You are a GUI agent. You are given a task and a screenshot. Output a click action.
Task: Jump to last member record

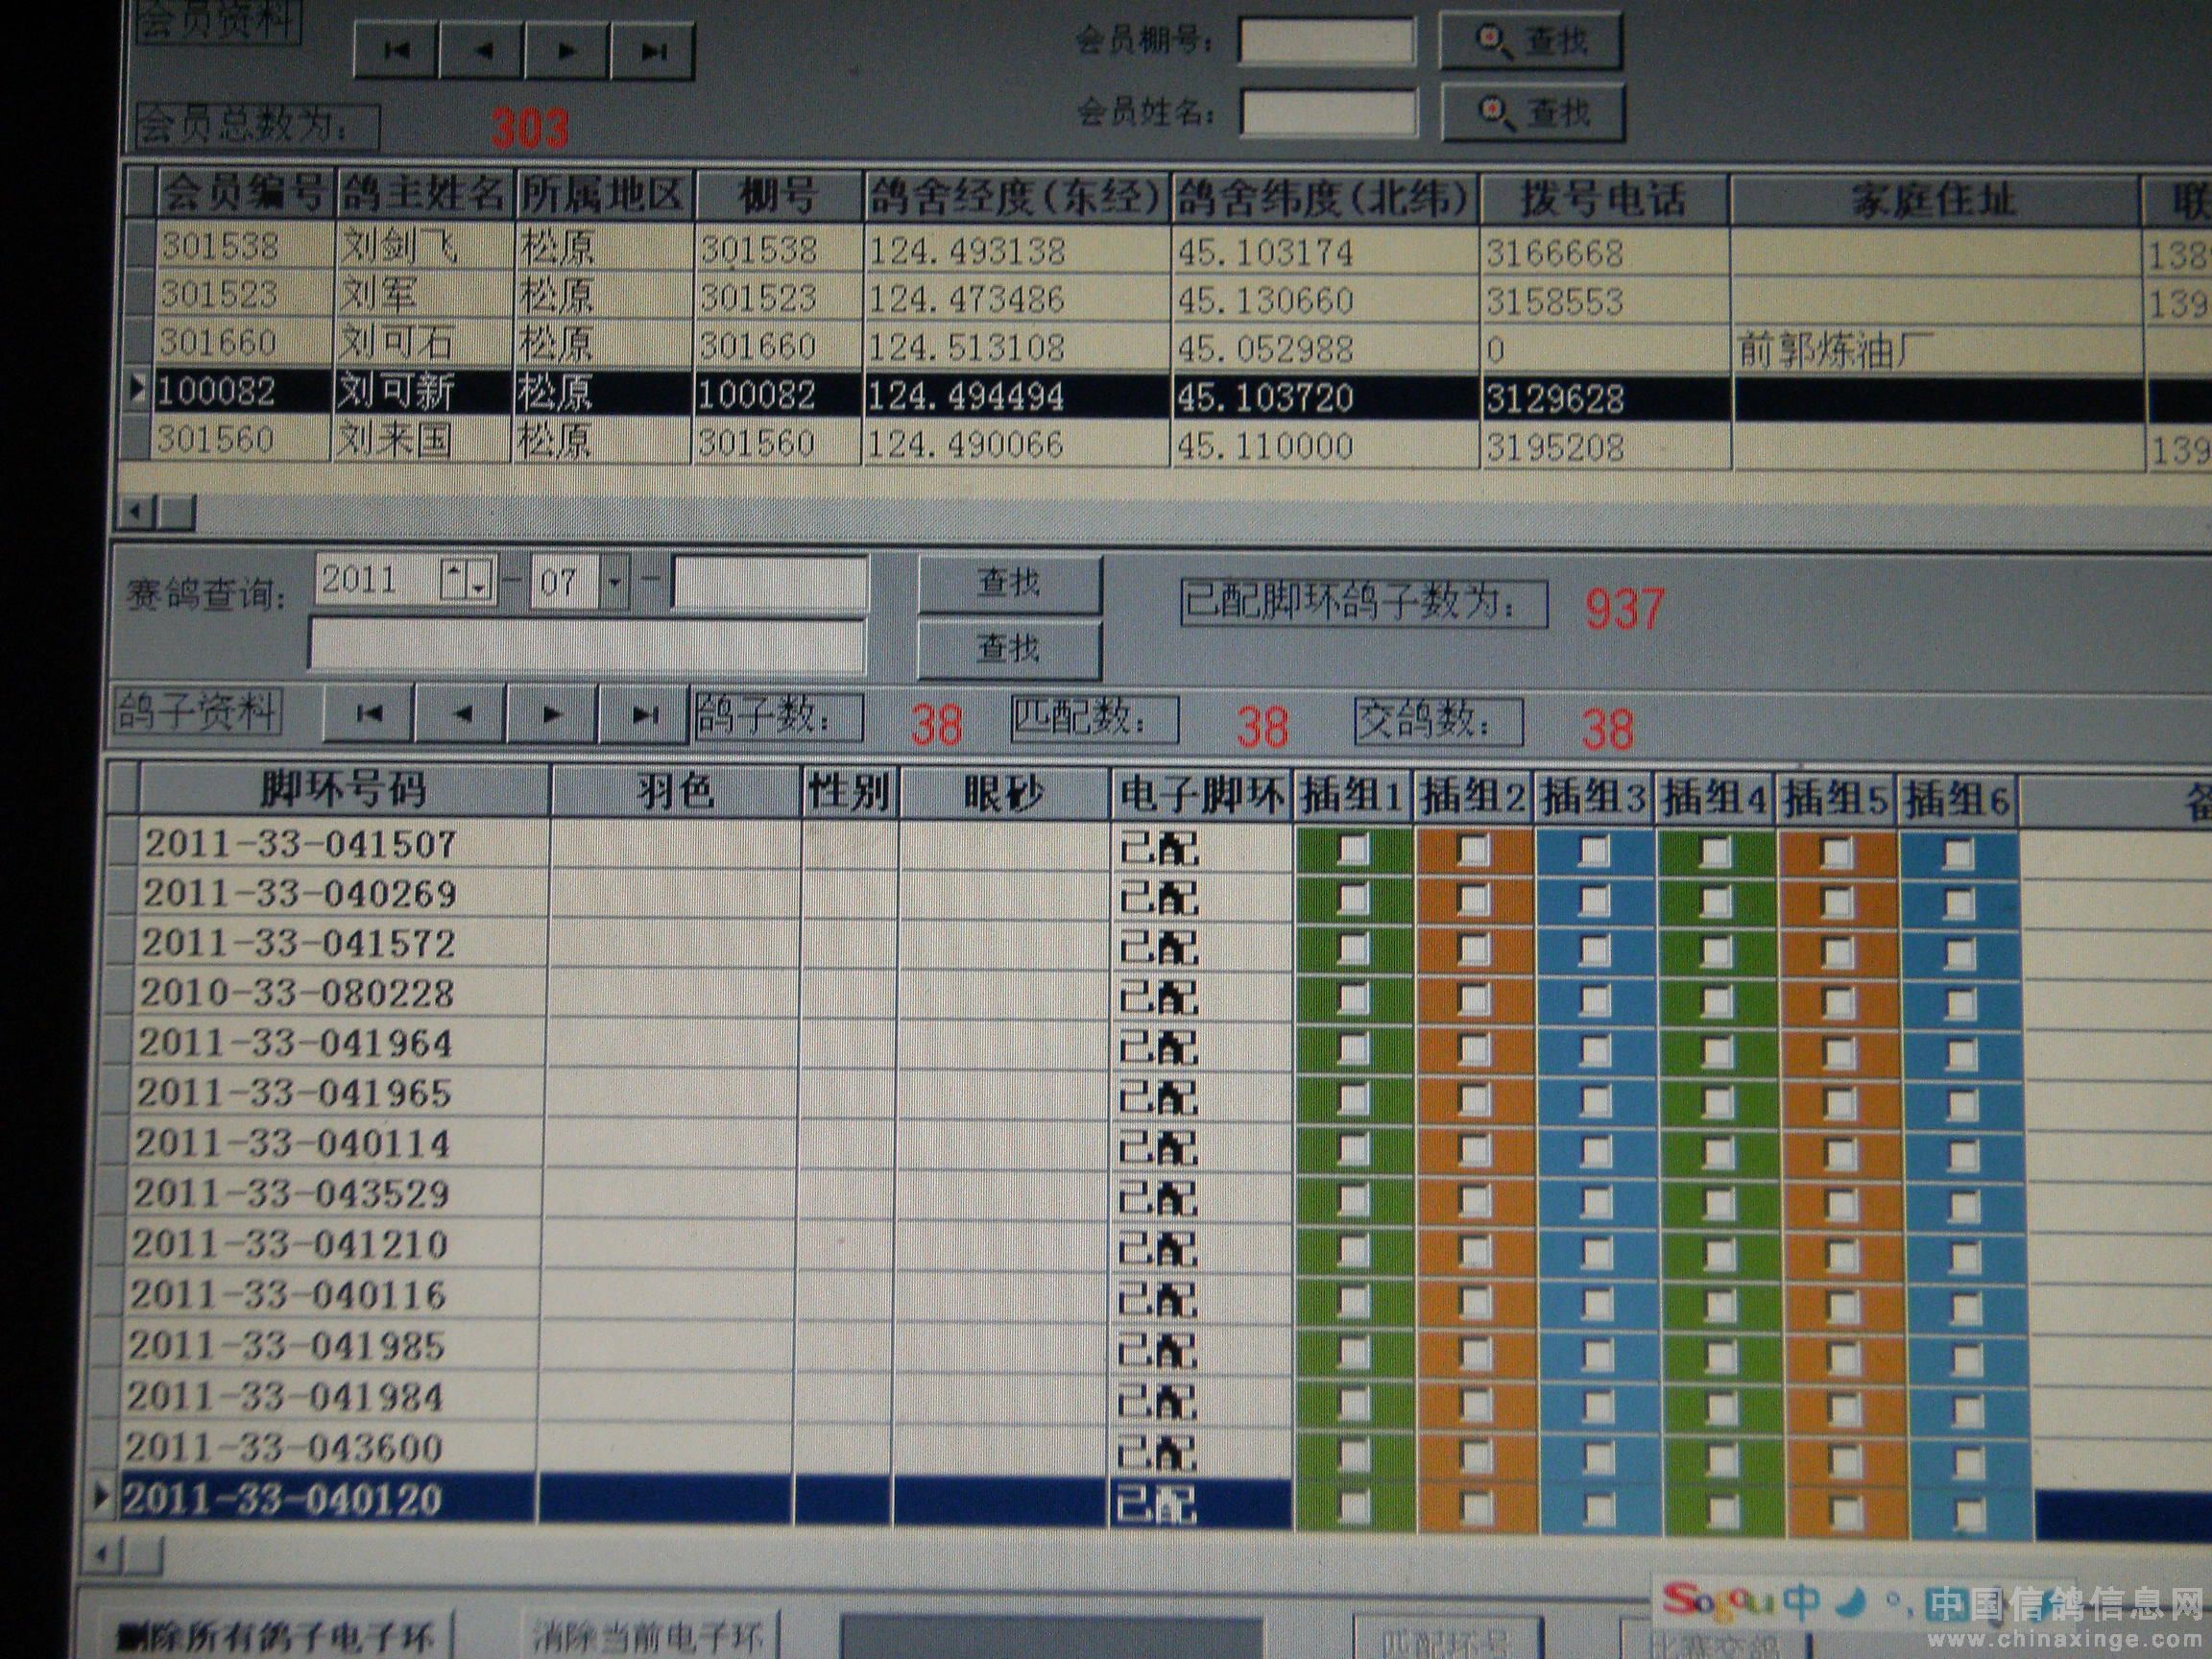point(652,51)
